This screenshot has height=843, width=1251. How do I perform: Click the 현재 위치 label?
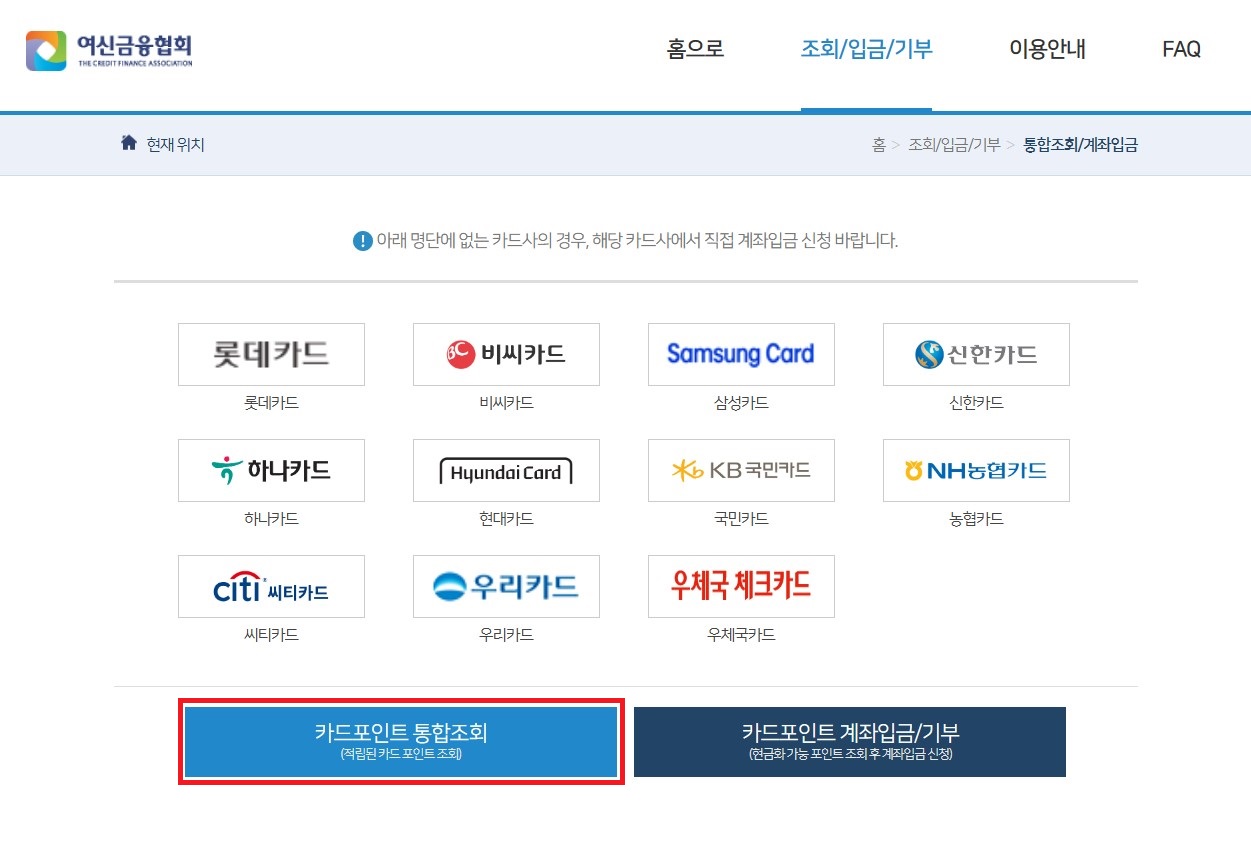coord(175,145)
